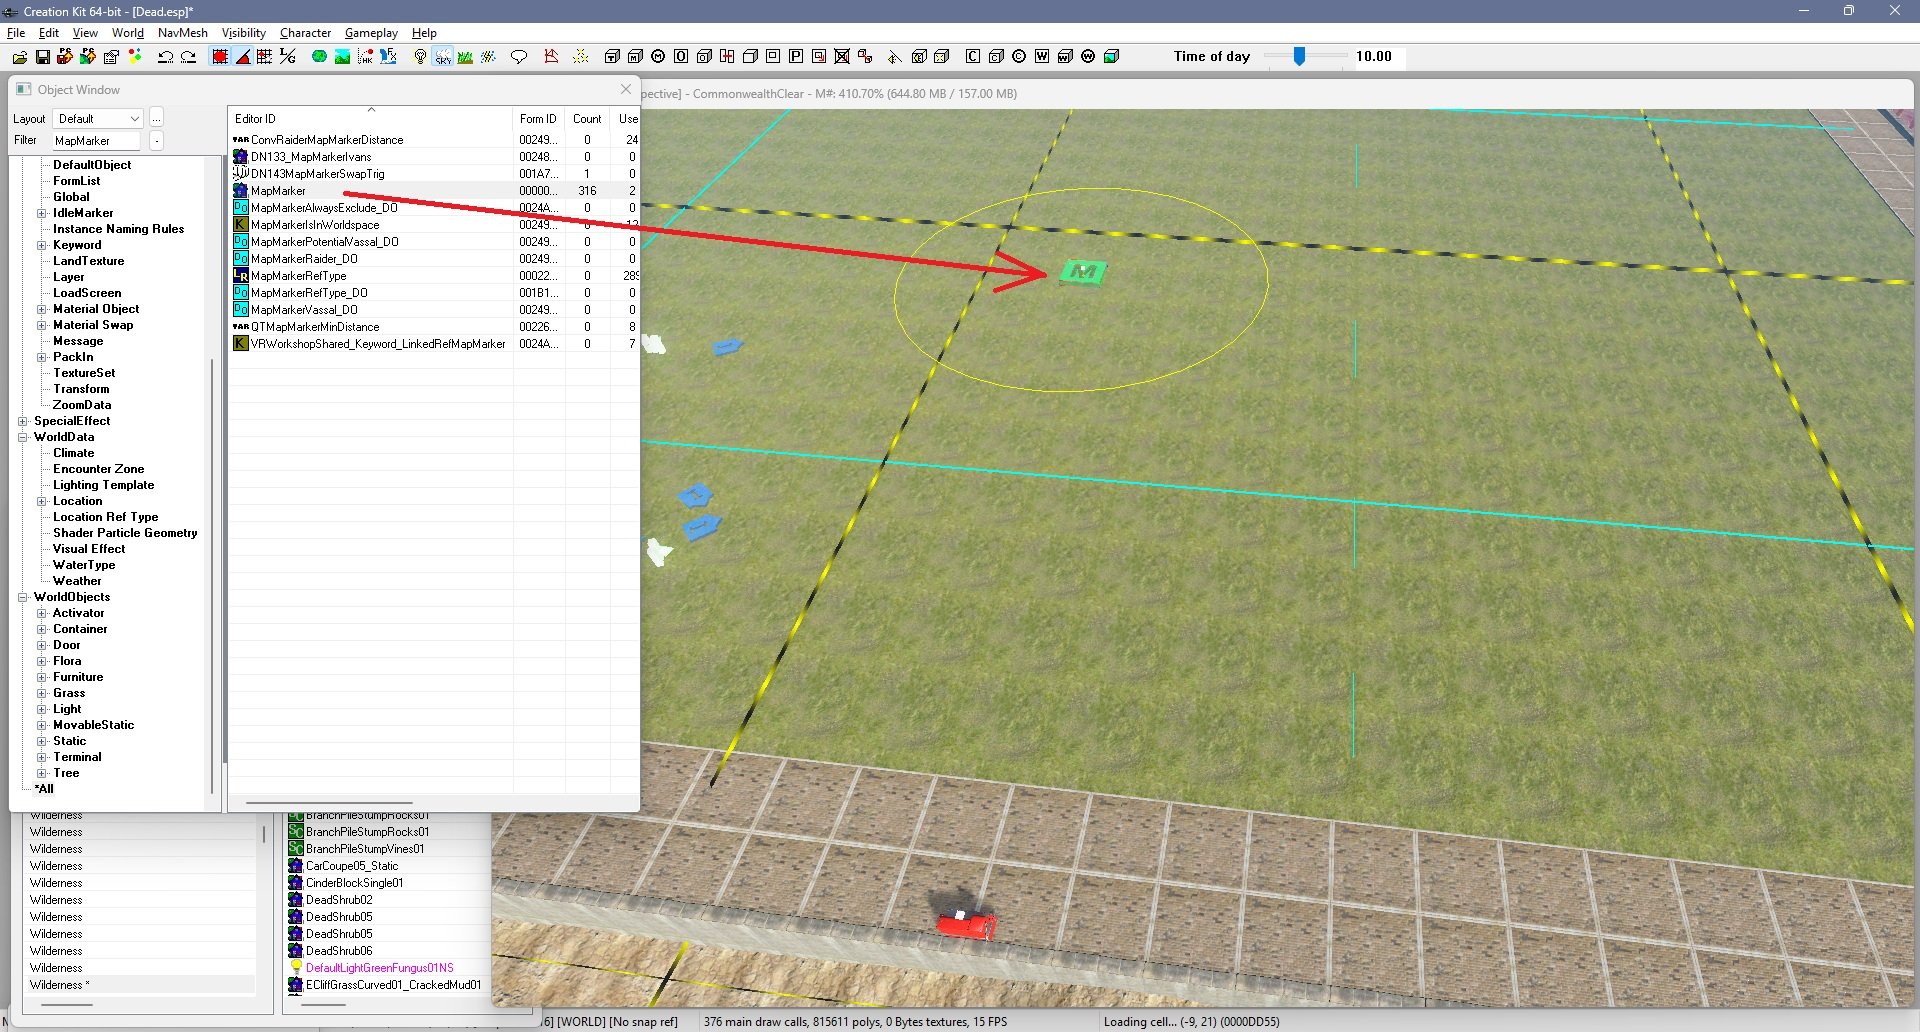The width and height of the screenshot is (1920, 1032).
Task: Select DefaultLightGreenFungus01NS in the cell list
Action: [x=379, y=968]
